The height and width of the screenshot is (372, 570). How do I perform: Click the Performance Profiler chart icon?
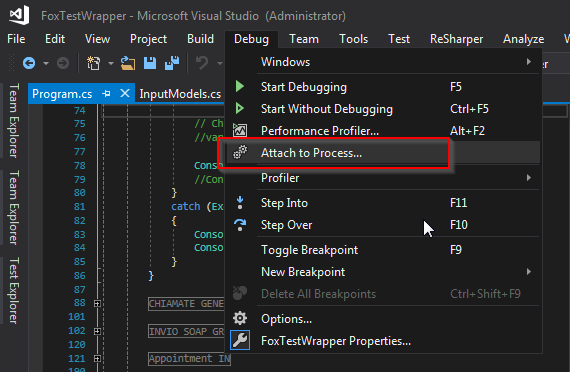pos(240,130)
